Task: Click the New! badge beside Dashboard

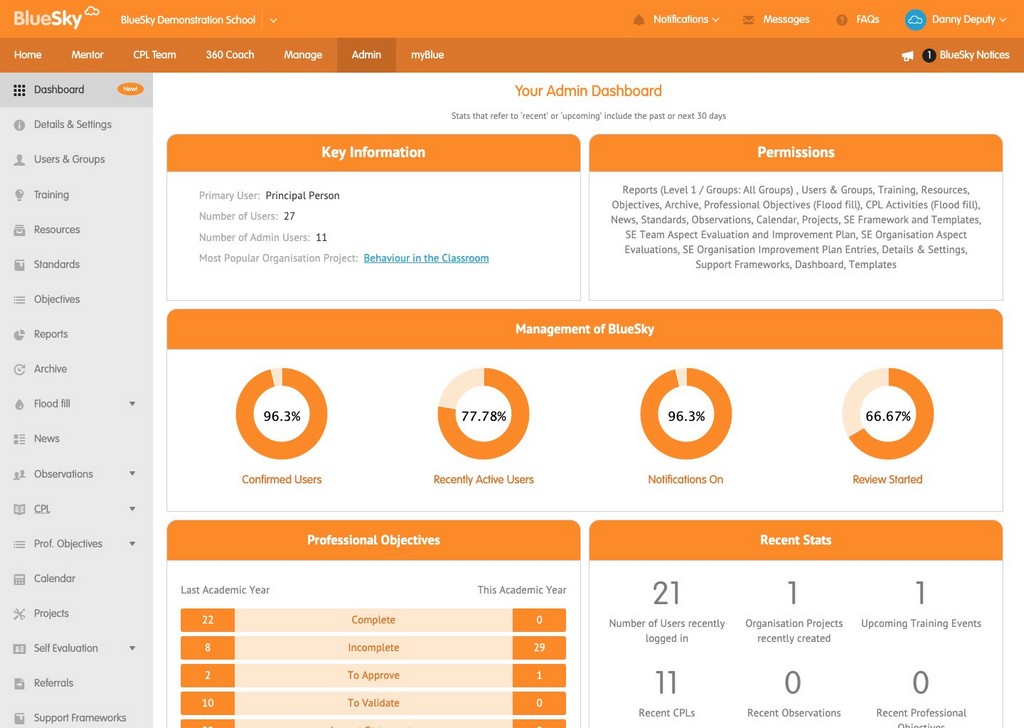Action: (x=131, y=89)
